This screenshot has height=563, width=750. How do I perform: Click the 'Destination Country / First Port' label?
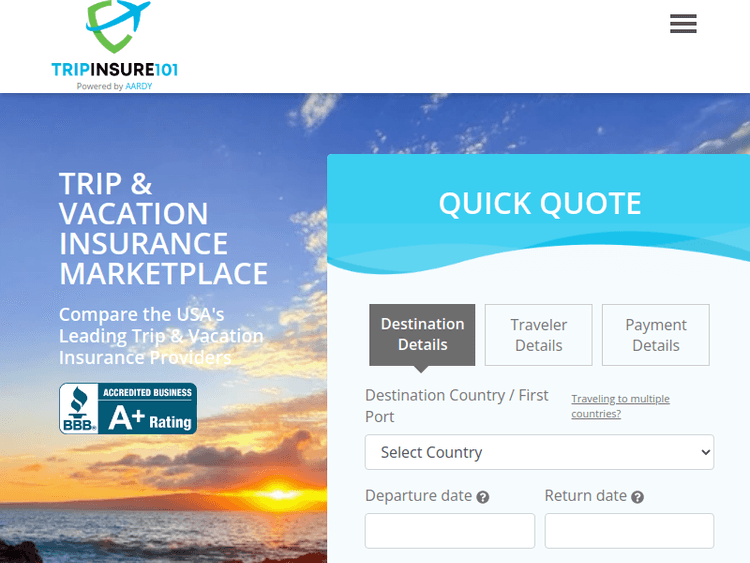point(456,405)
